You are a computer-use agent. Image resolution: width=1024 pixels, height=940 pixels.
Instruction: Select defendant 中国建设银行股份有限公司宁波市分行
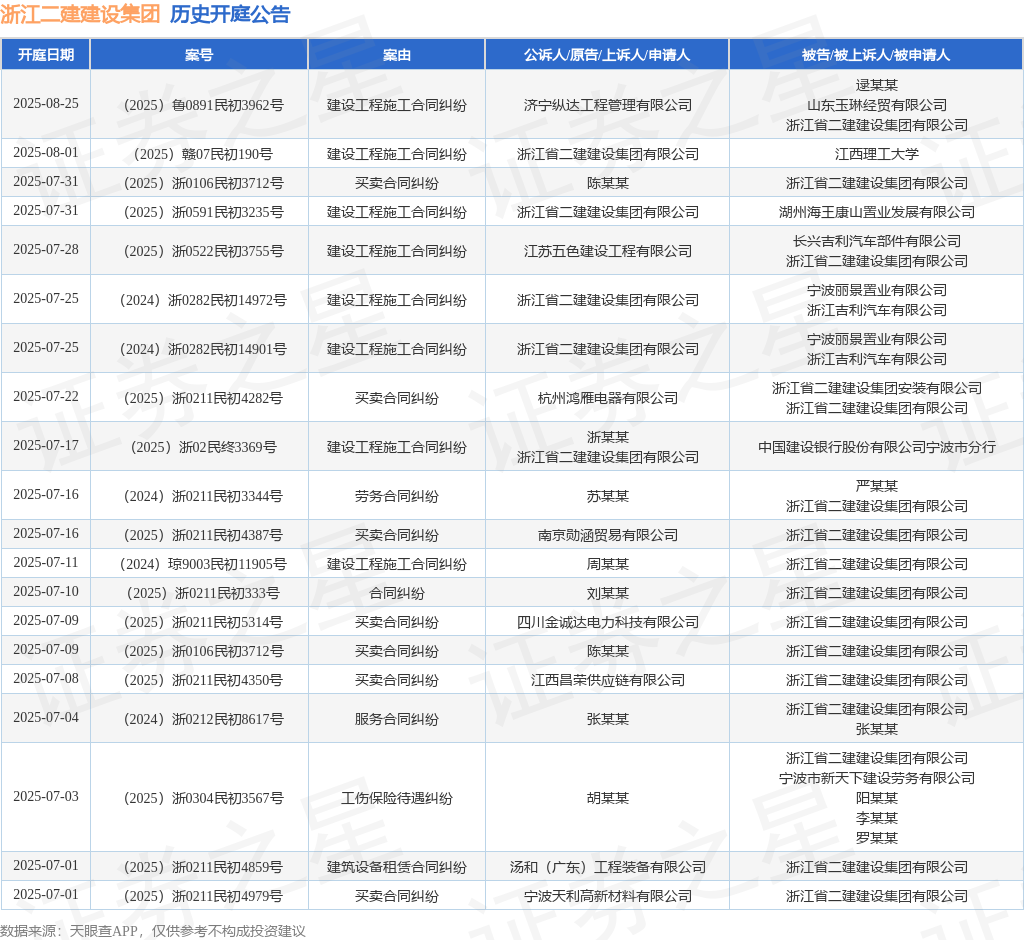tap(876, 447)
